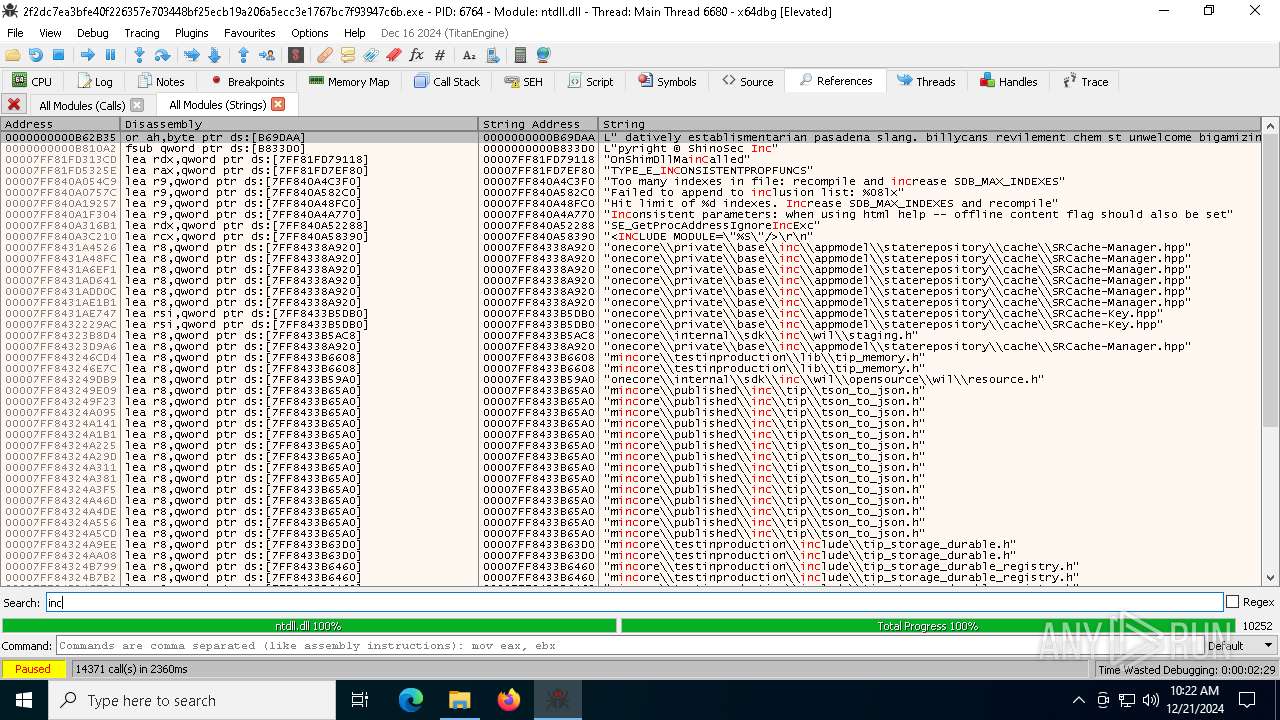The height and width of the screenshot is (720, 1280).
Task: Enable the Regex checkbox
Action: point(1232,602)
